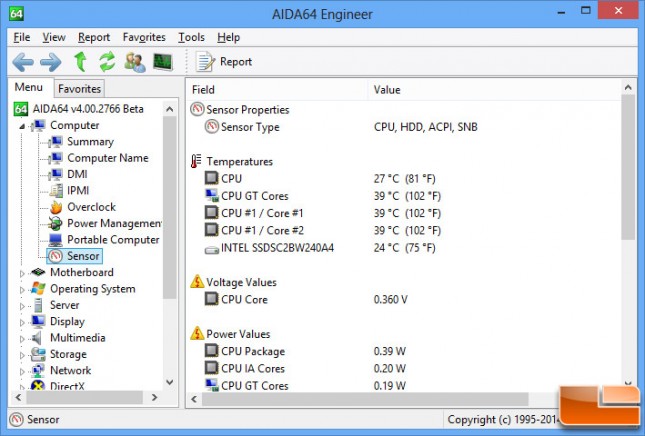The image size is (645, 436).
Task: Expand the Motherboard tree node
Action: click(x=22, y=273)
